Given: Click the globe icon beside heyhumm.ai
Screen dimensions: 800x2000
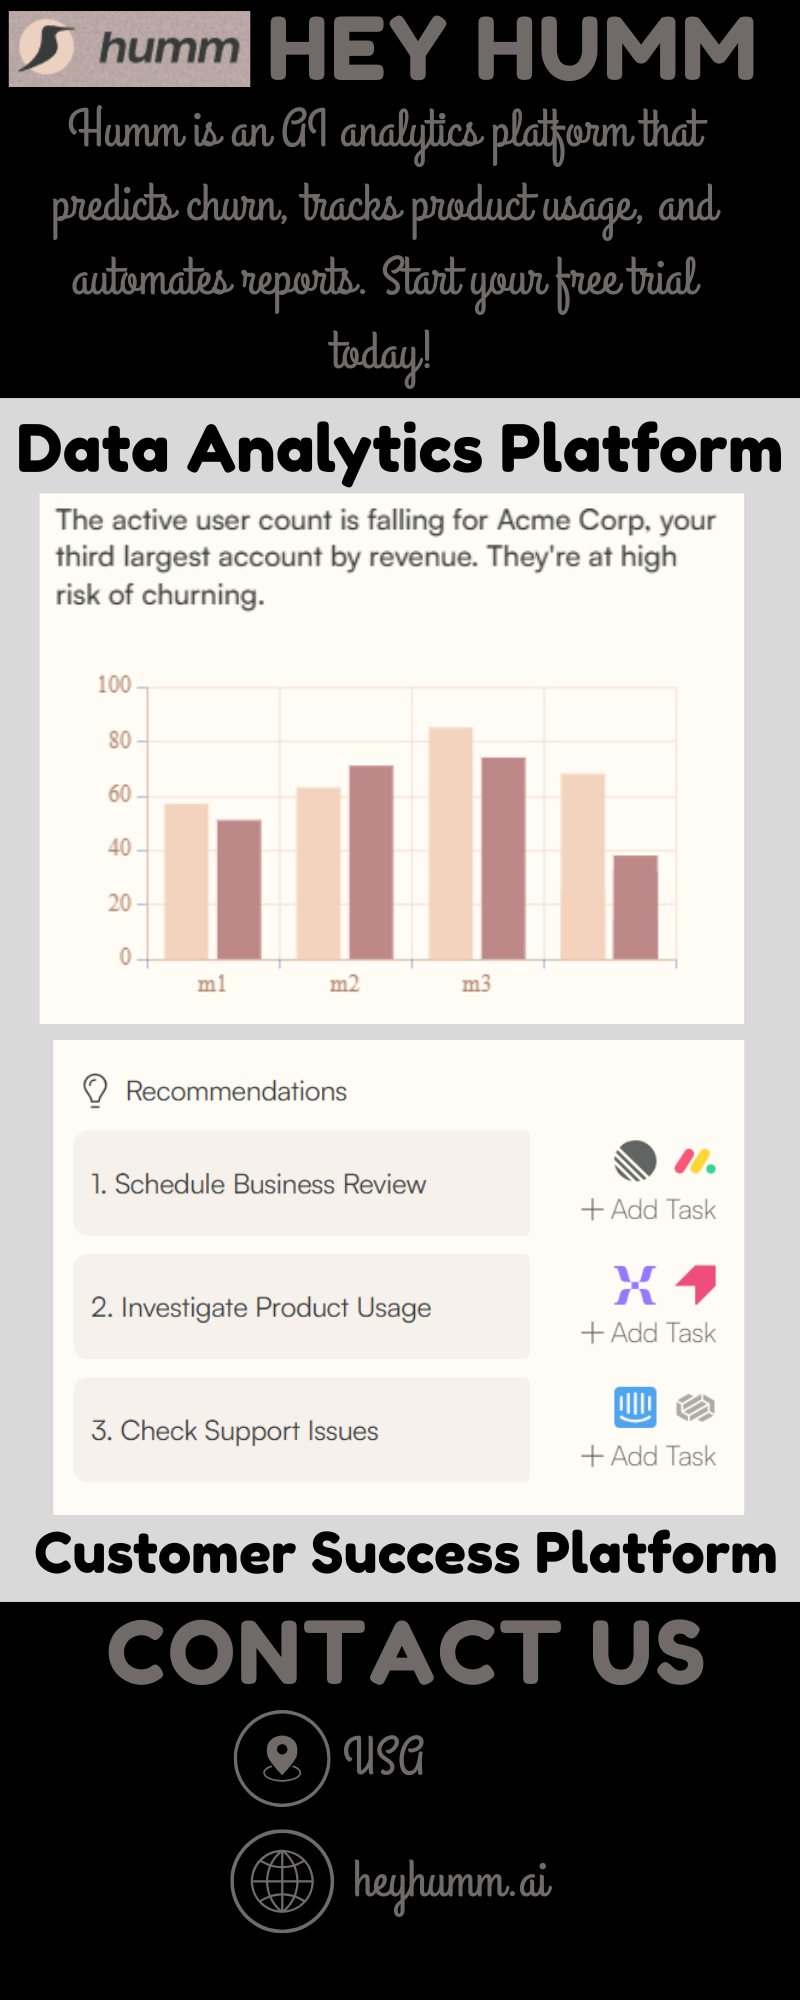Looking at the screenshot, I should (x=282, y=1881).
